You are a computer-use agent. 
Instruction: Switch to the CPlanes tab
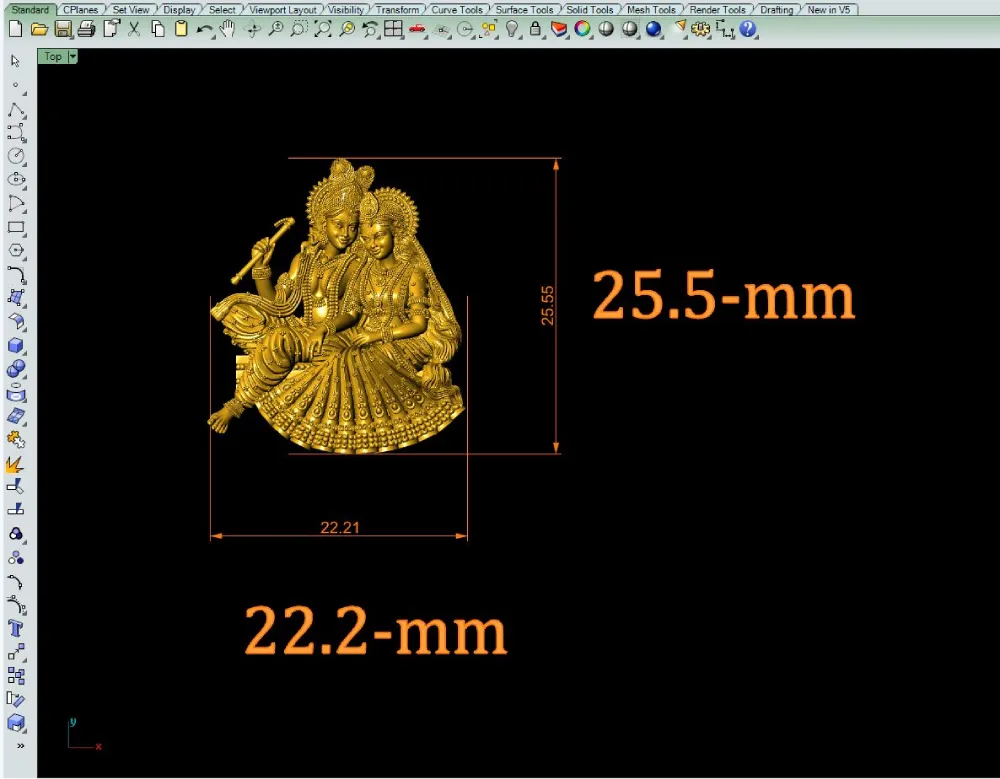pyautogui.click(x=81, y=10)
